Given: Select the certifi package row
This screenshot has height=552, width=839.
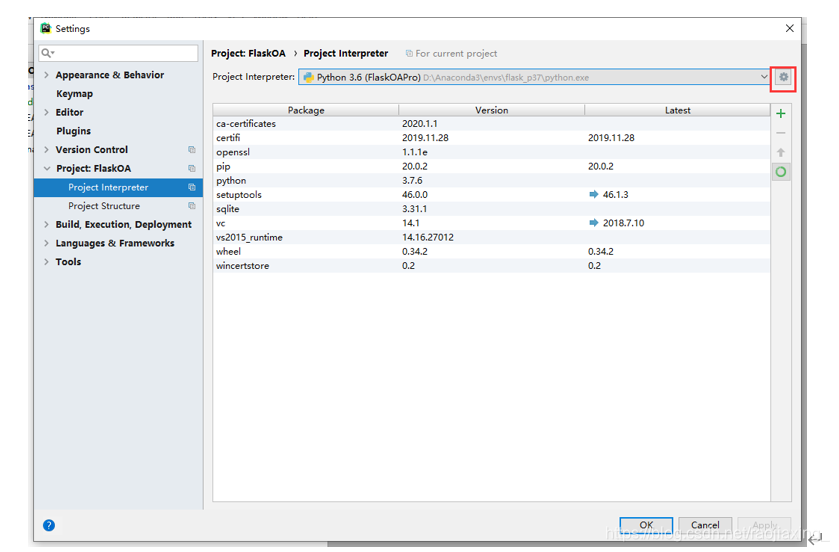Looking at the screenshot, I should point(491,137).
